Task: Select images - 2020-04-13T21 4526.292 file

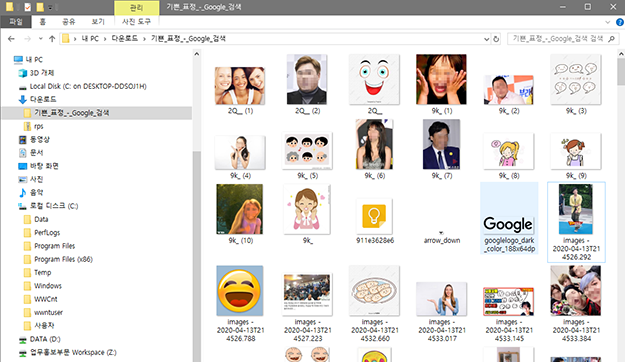Action: [x=576, y=222]
